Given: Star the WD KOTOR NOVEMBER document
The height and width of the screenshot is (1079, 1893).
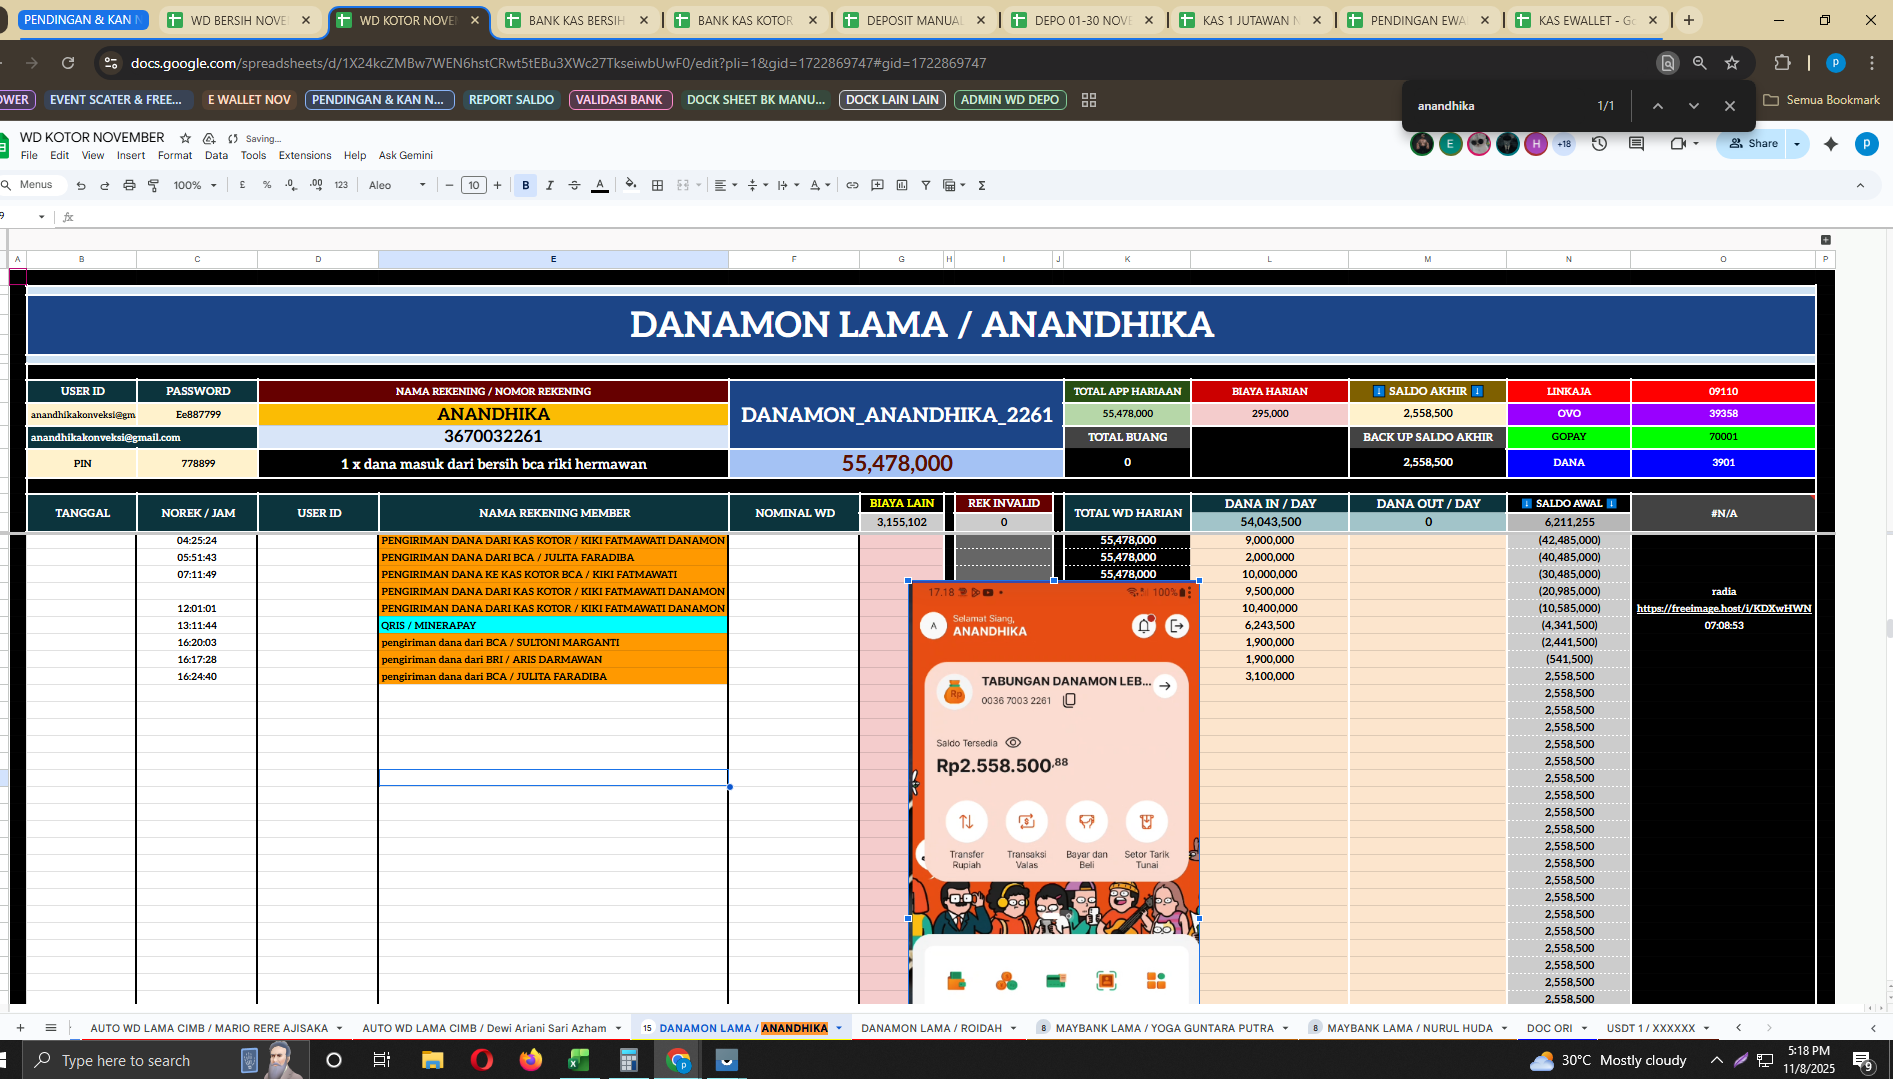Looking at the screenshot, I should [185, 138].
